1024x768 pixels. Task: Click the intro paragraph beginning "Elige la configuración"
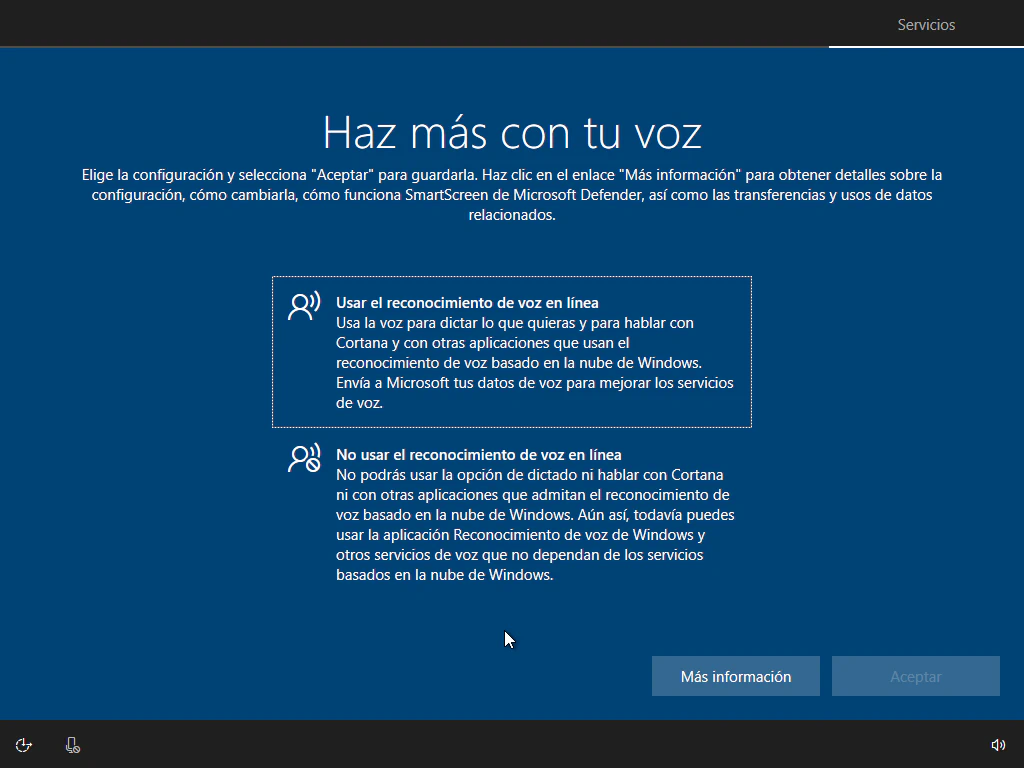[512, 194]
